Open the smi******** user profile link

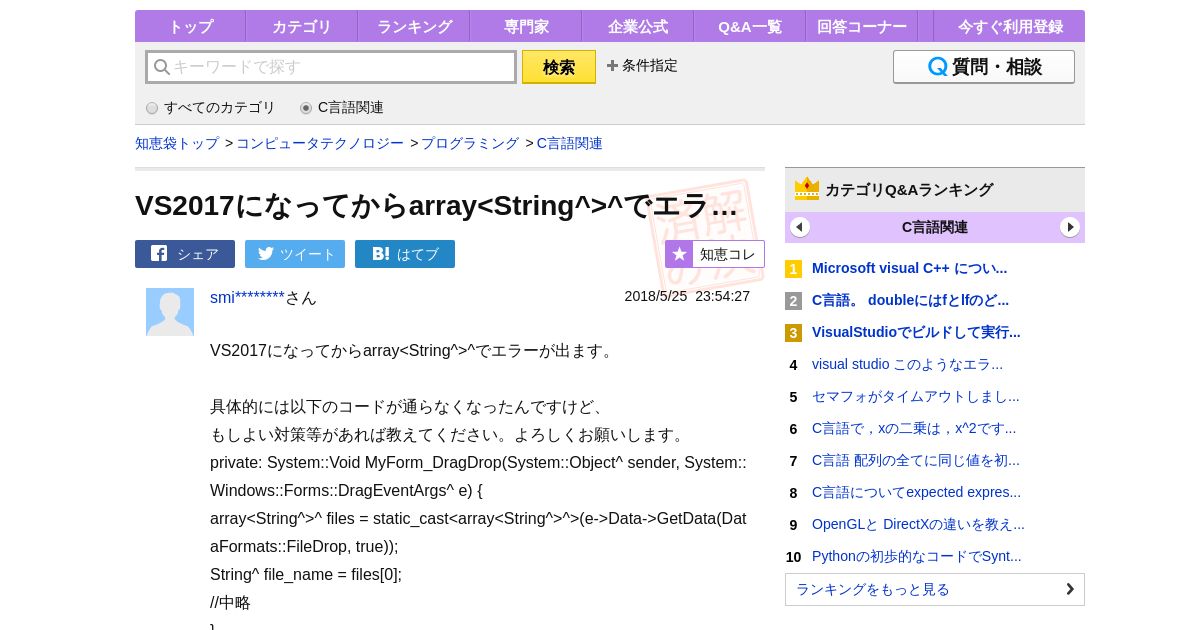point(247,297)
